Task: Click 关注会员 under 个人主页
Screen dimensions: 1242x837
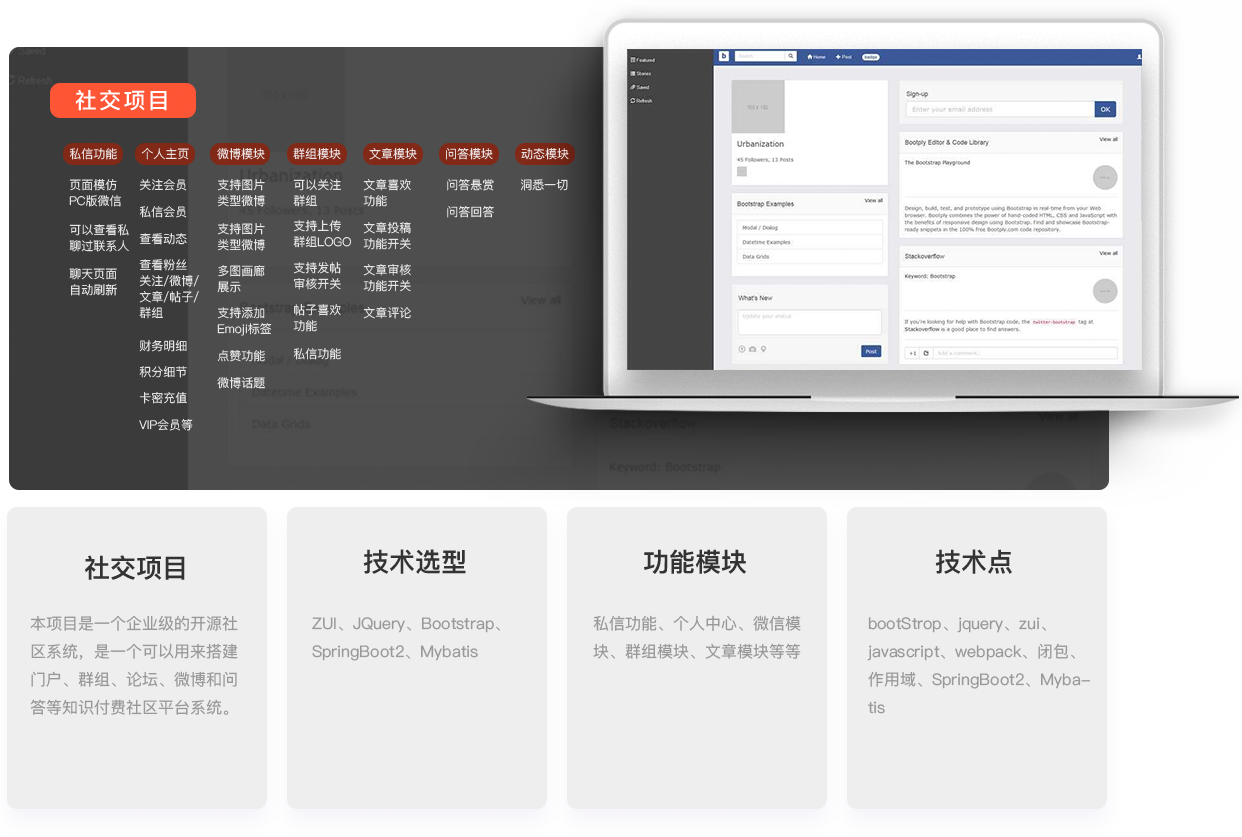Action: (163, 185)
